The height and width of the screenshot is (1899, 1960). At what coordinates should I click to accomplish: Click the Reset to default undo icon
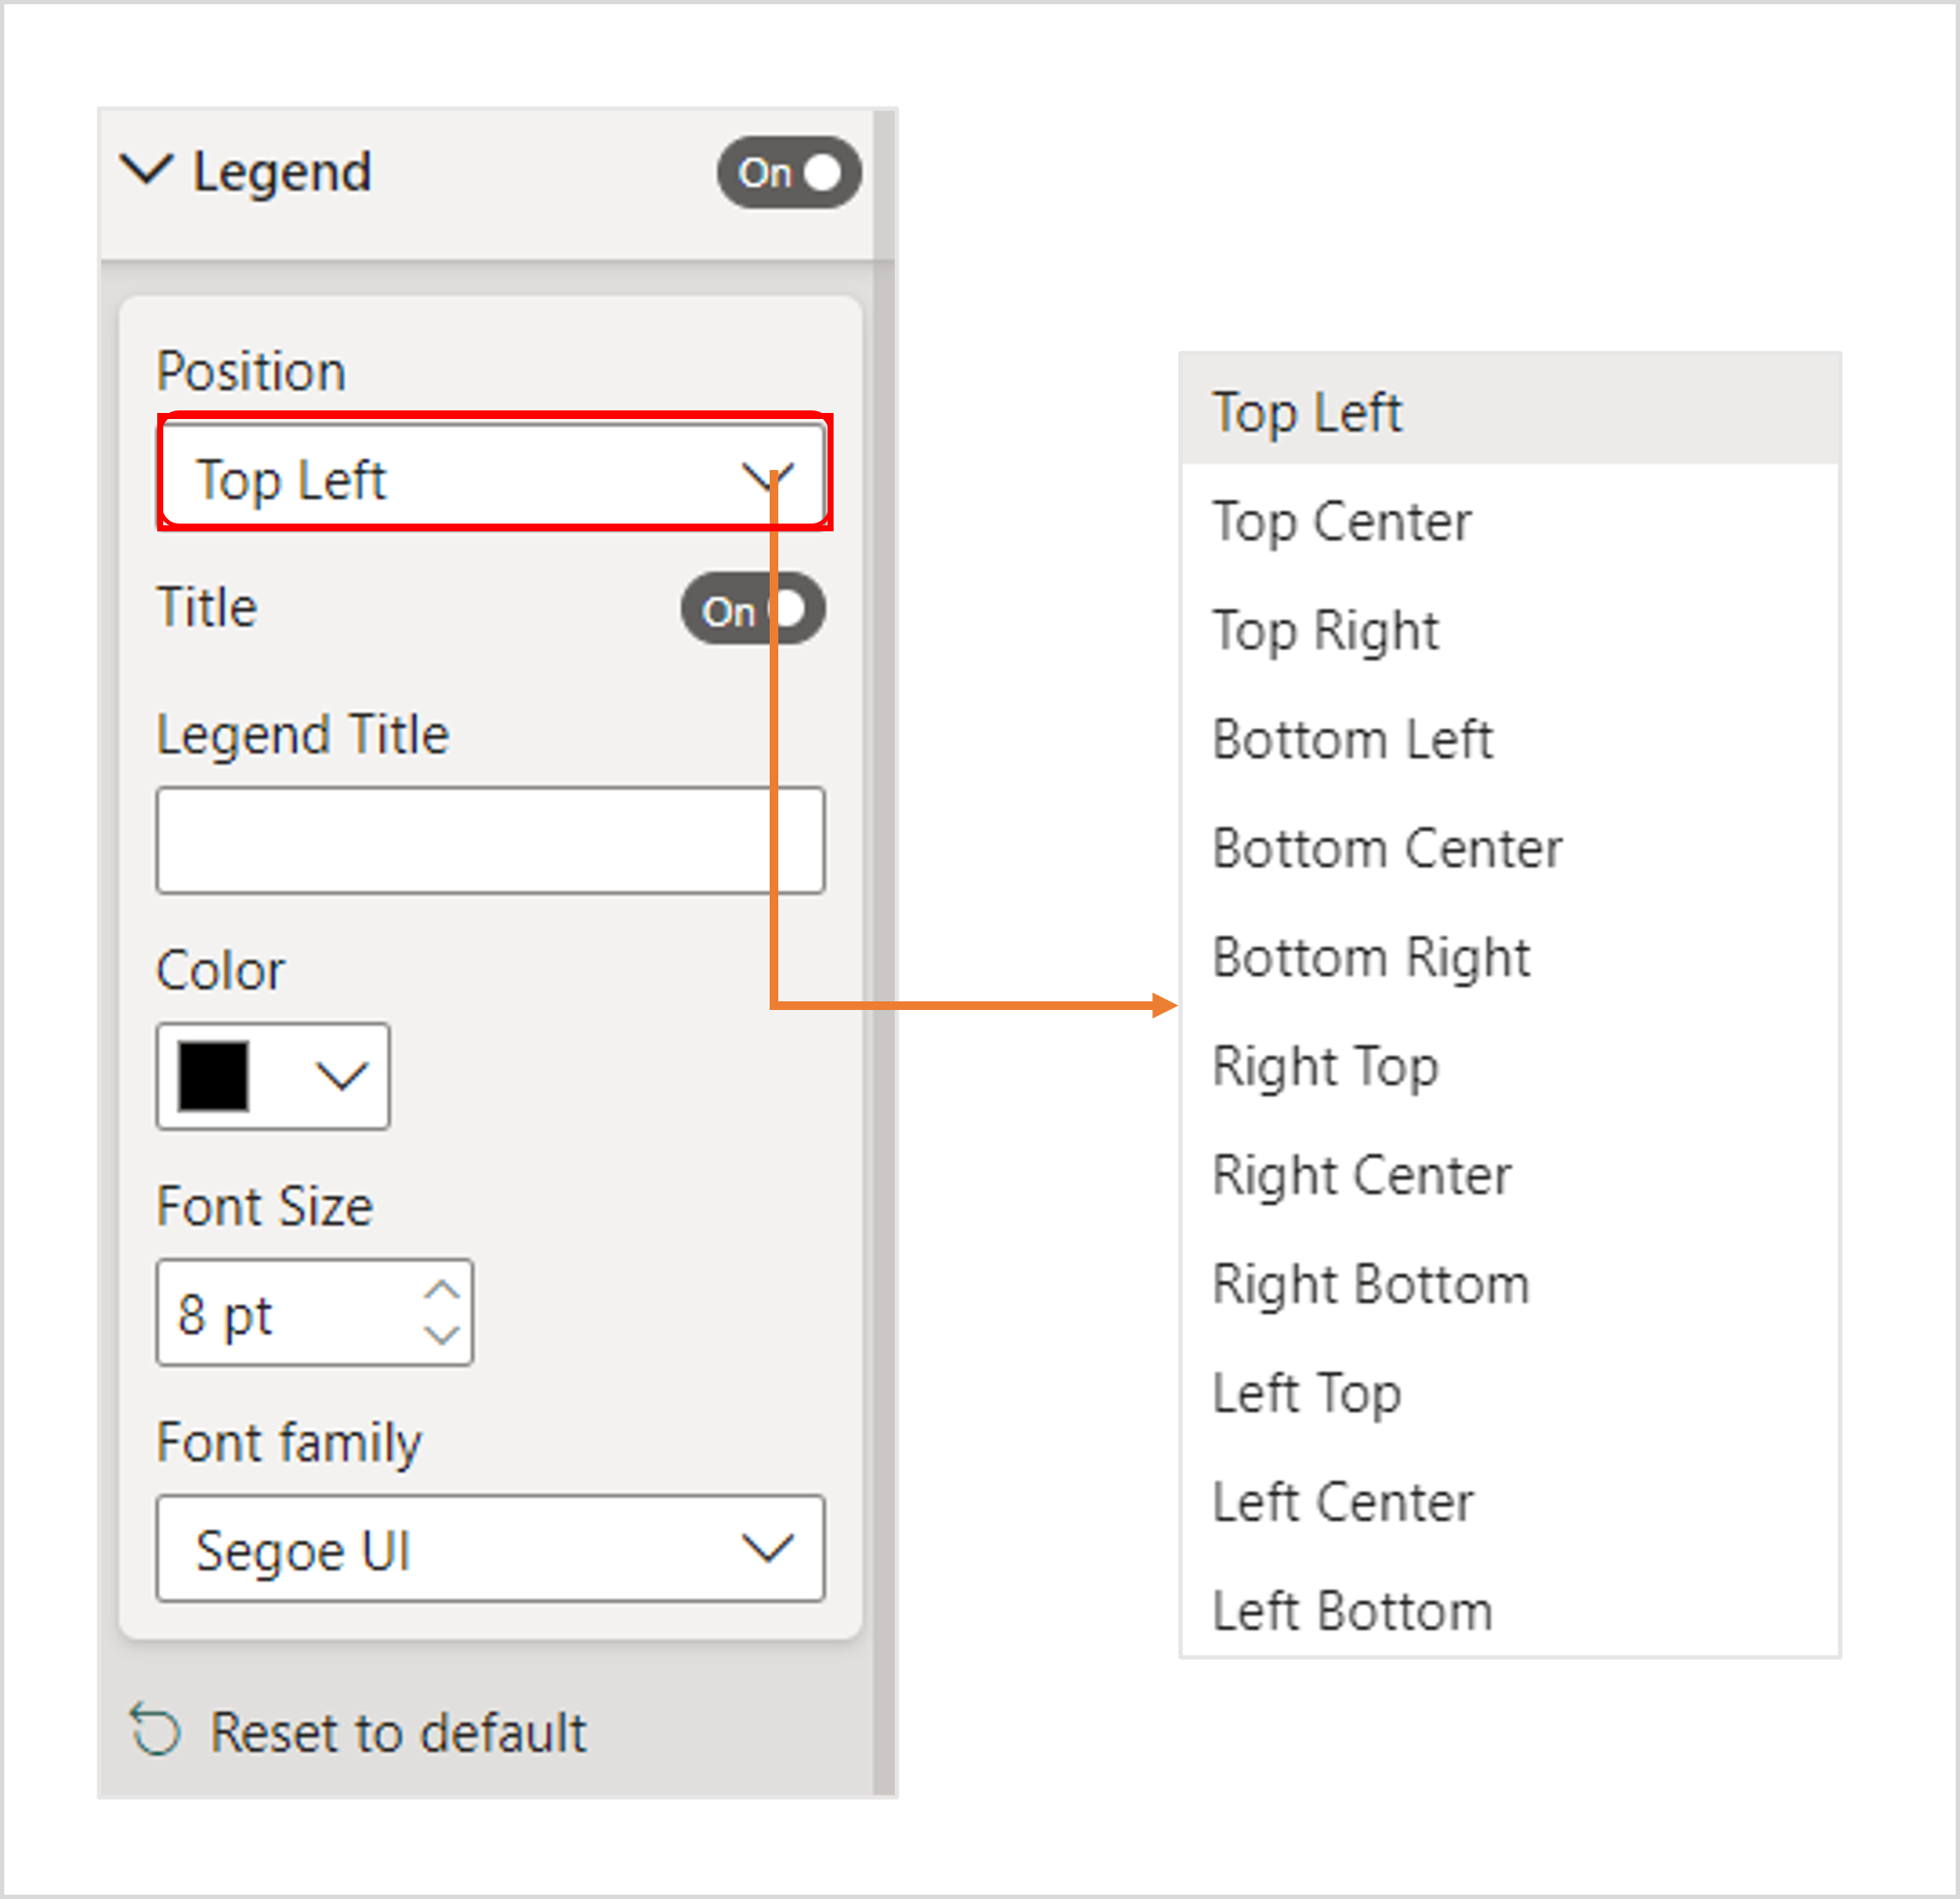pos(156,1731)
